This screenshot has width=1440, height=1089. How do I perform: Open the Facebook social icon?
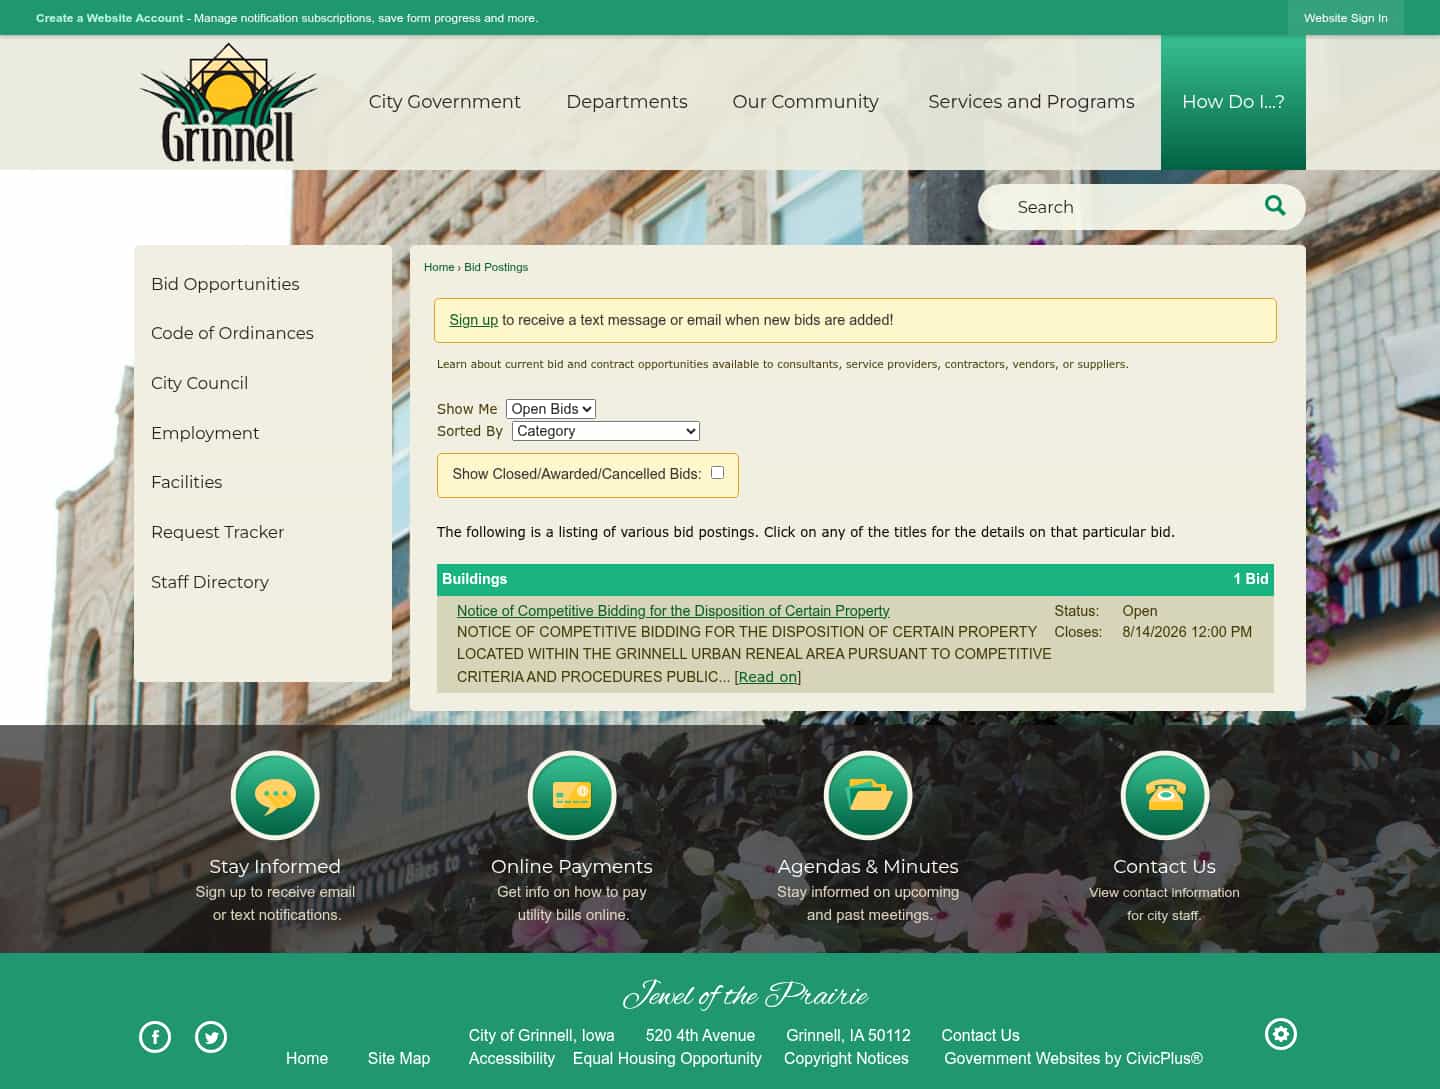(x=155, y=1037)
